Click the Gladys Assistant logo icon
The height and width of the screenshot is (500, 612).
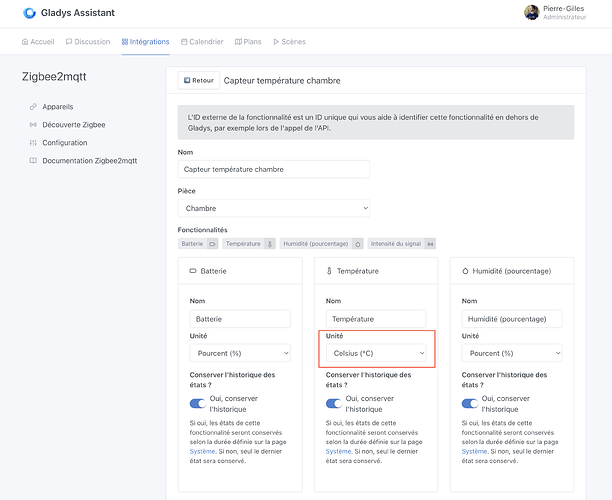click(33, 14)
